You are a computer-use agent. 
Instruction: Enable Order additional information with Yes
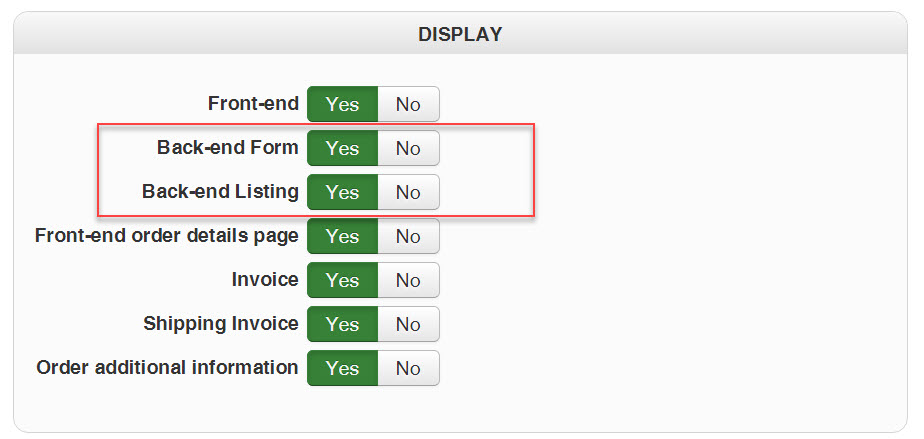point(342,368)
